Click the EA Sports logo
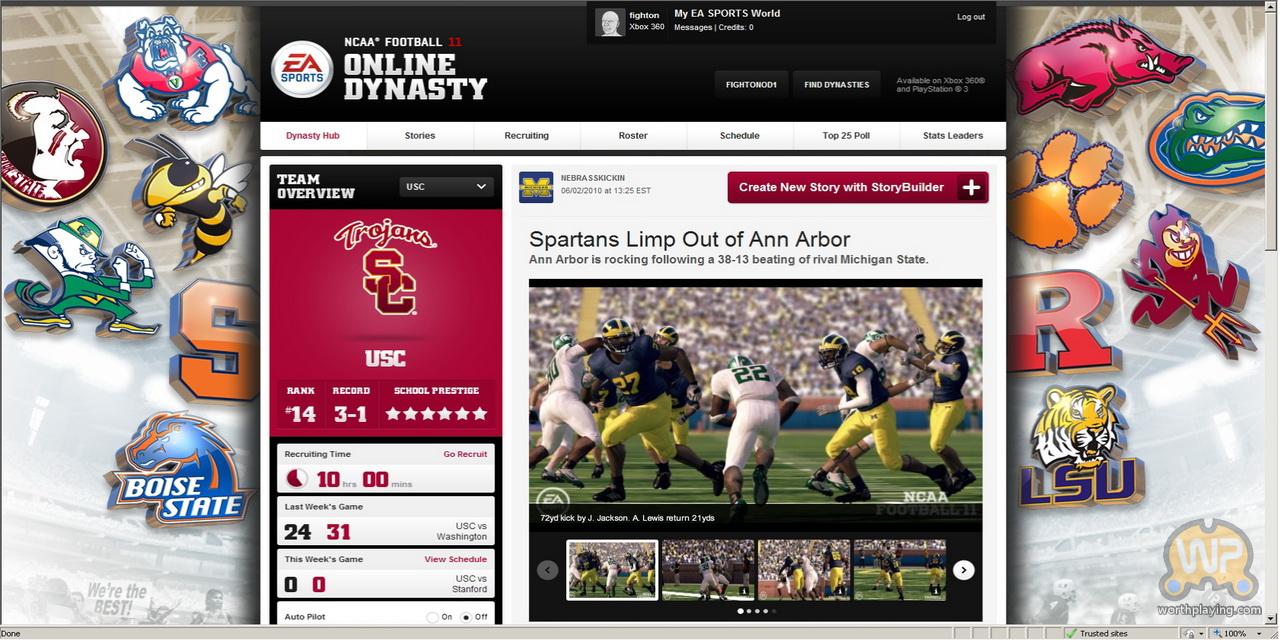The width and height of the screenshot is (1280, 640). pyautogui.click(x=302, y=70)
